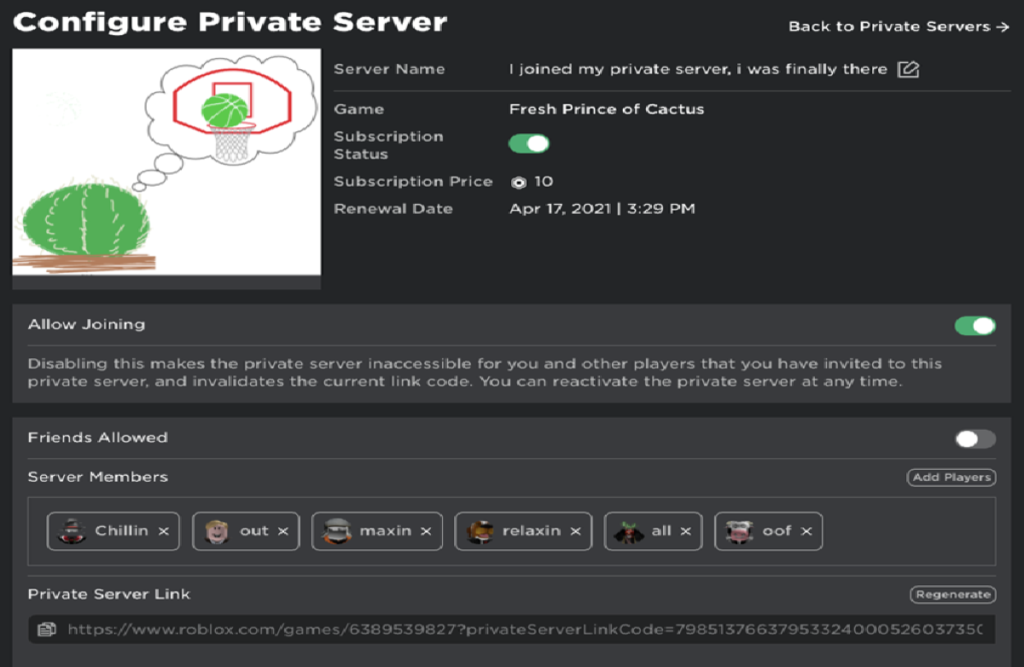Click the relaxin member name
The height and width of the screenshot is (667, 1024).
click(532, 530)
